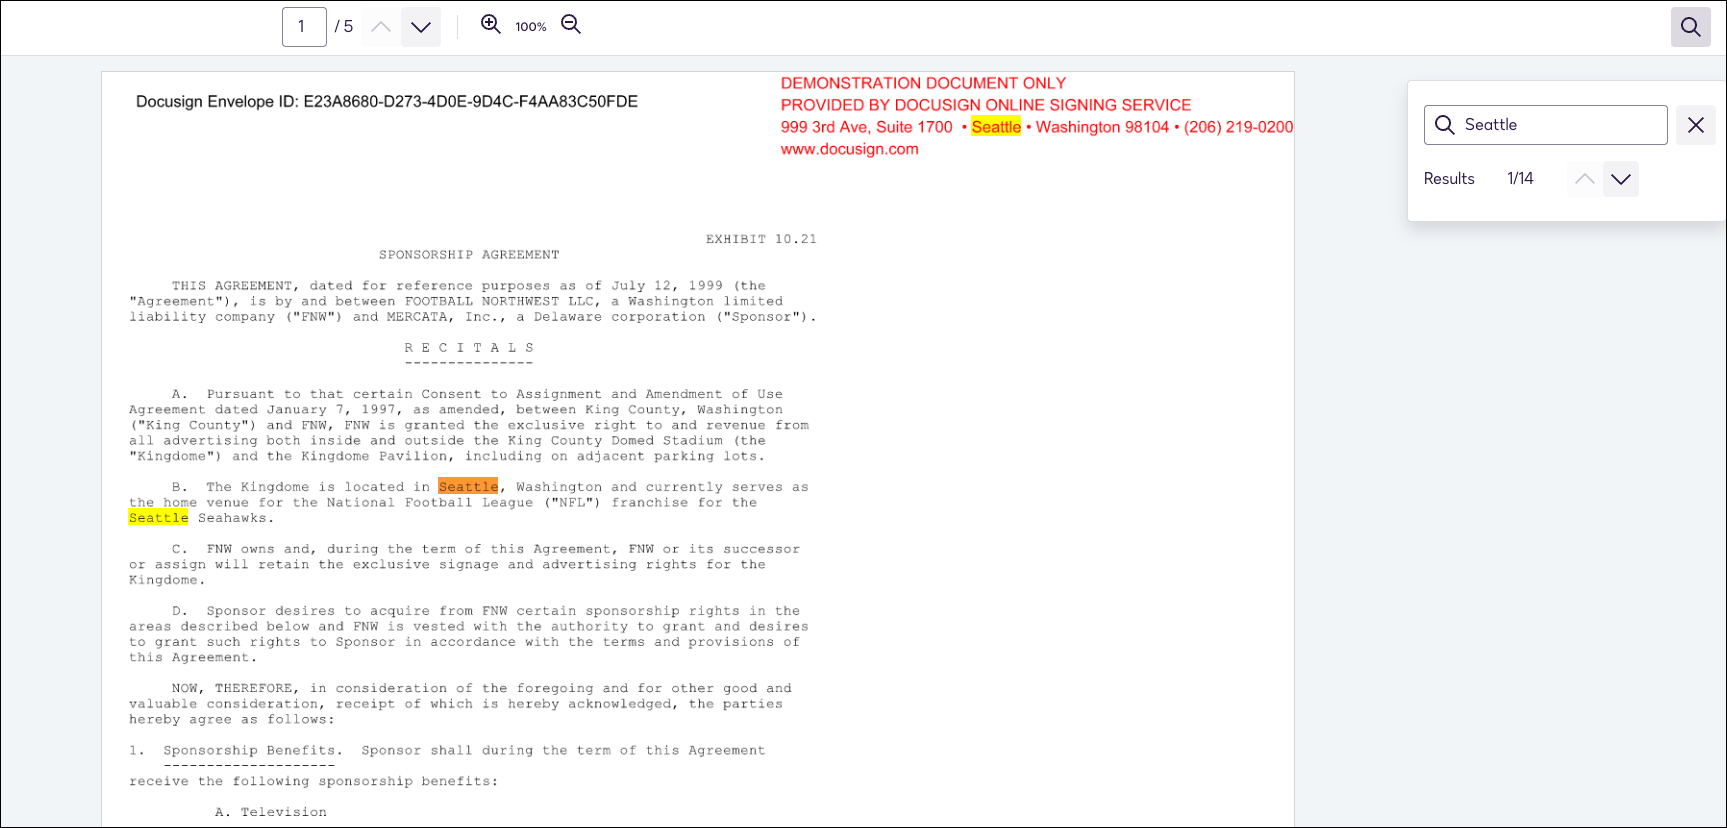
Task: Go to the previous page arrow
Action: pos(381,27)
